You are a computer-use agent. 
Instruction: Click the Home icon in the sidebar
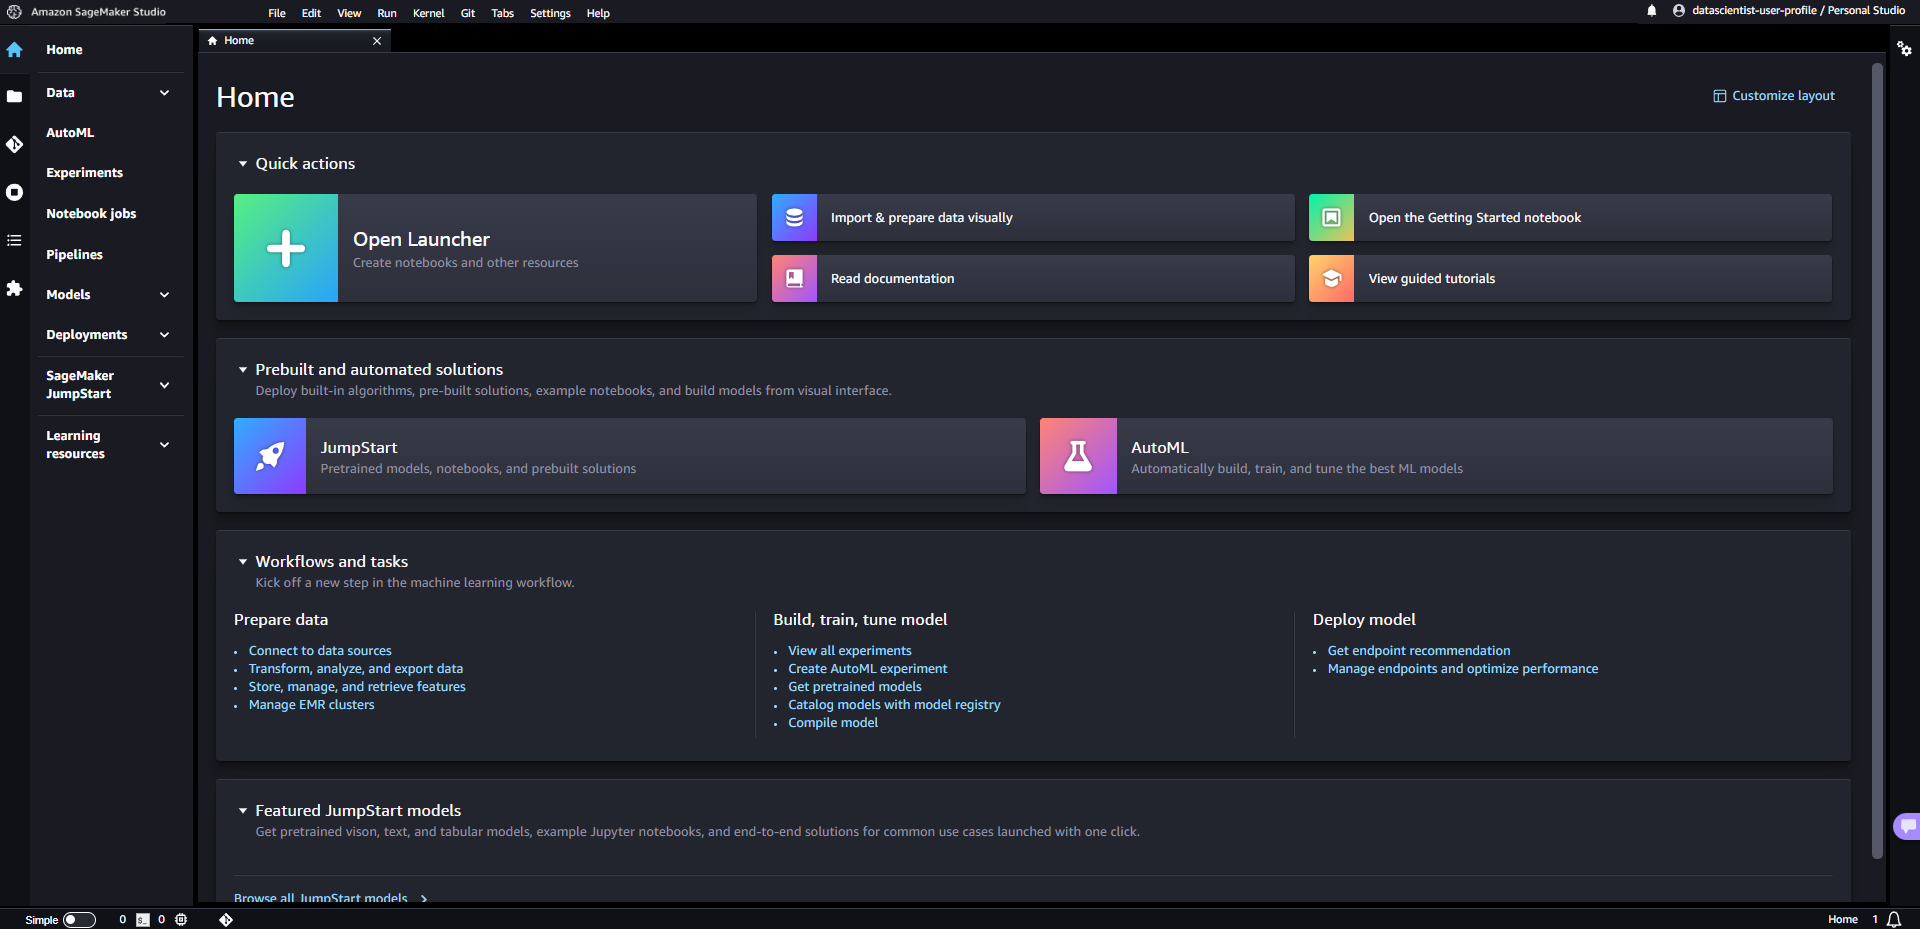pos(14,49)
